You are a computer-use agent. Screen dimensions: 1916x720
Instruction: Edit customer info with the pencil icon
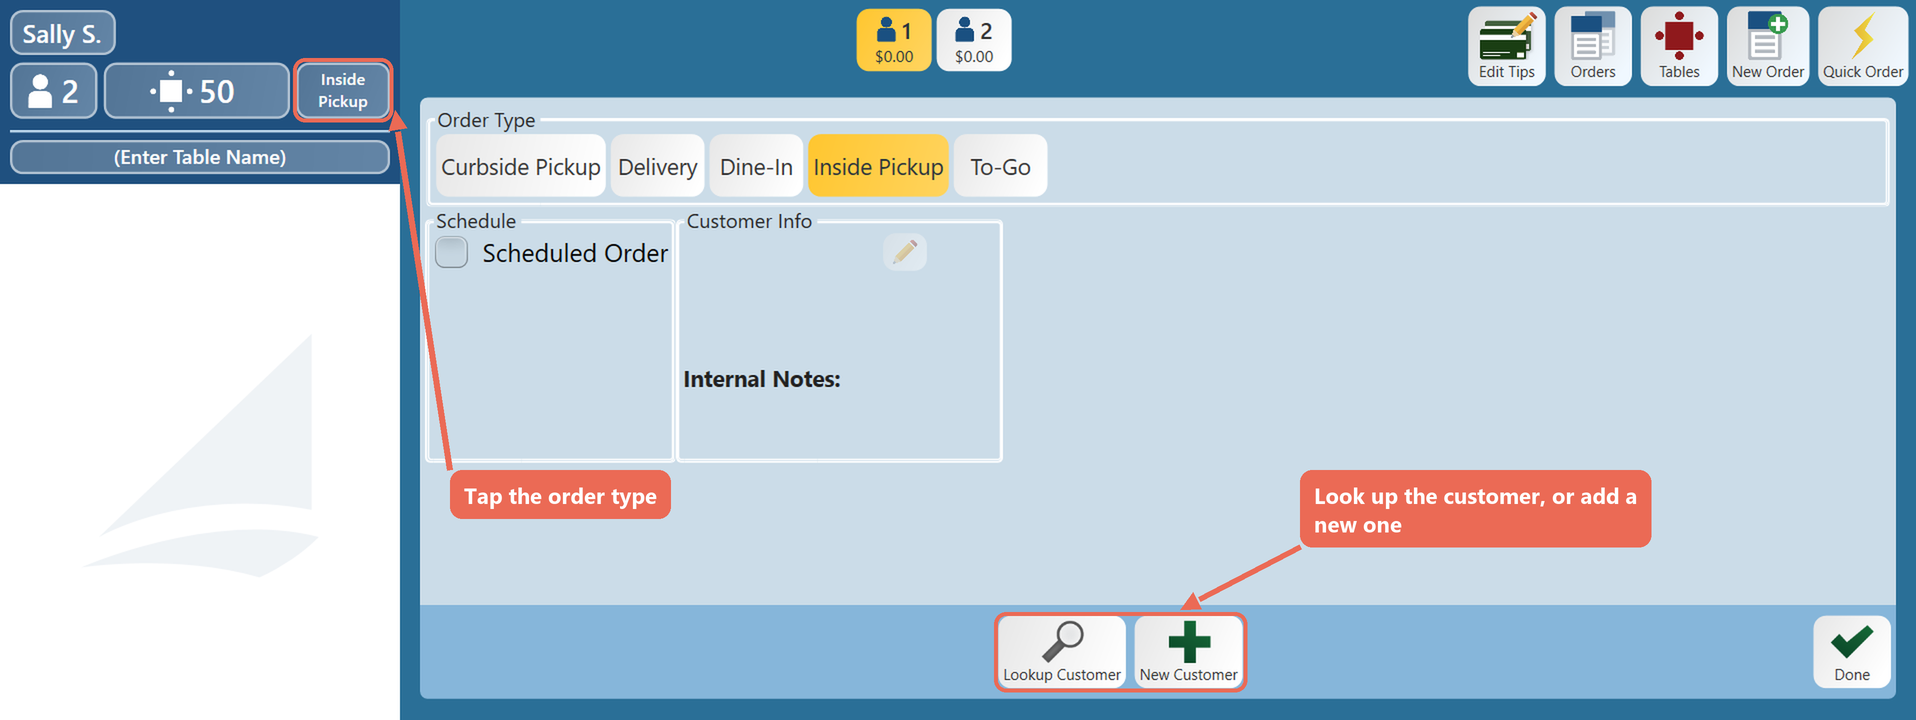tap(905, 252)
